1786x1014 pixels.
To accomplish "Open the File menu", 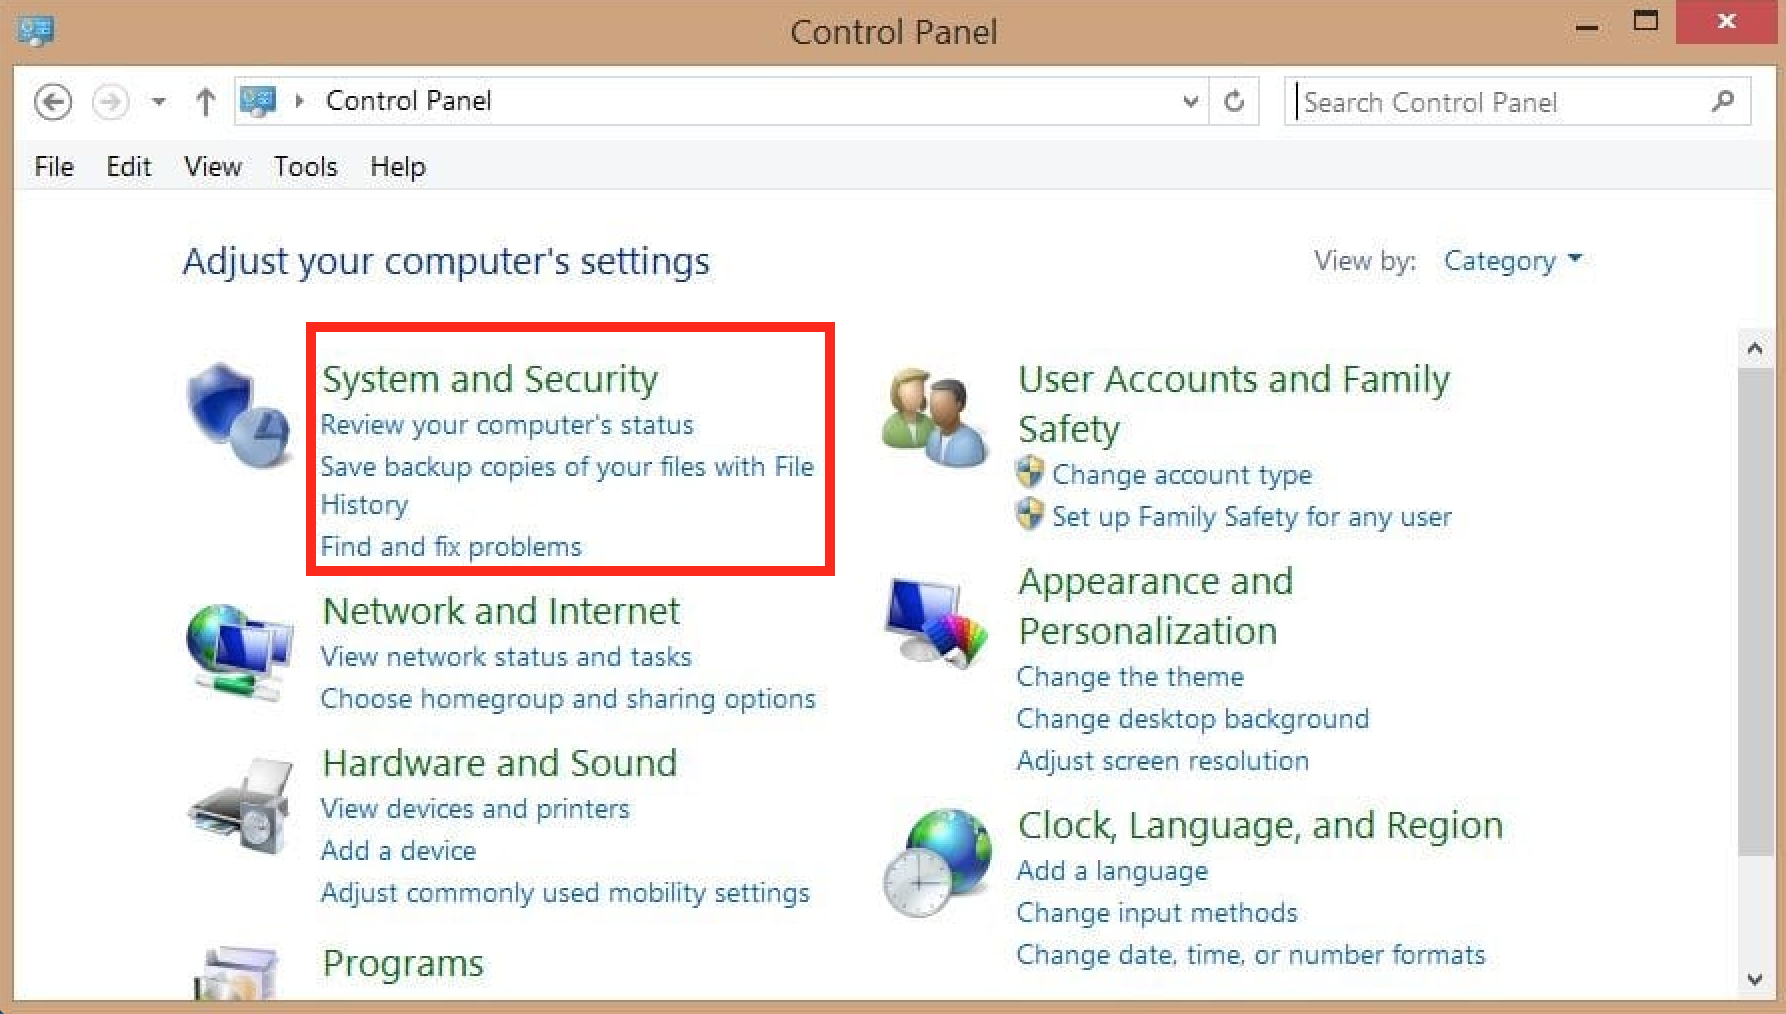I will coord(54,166).
